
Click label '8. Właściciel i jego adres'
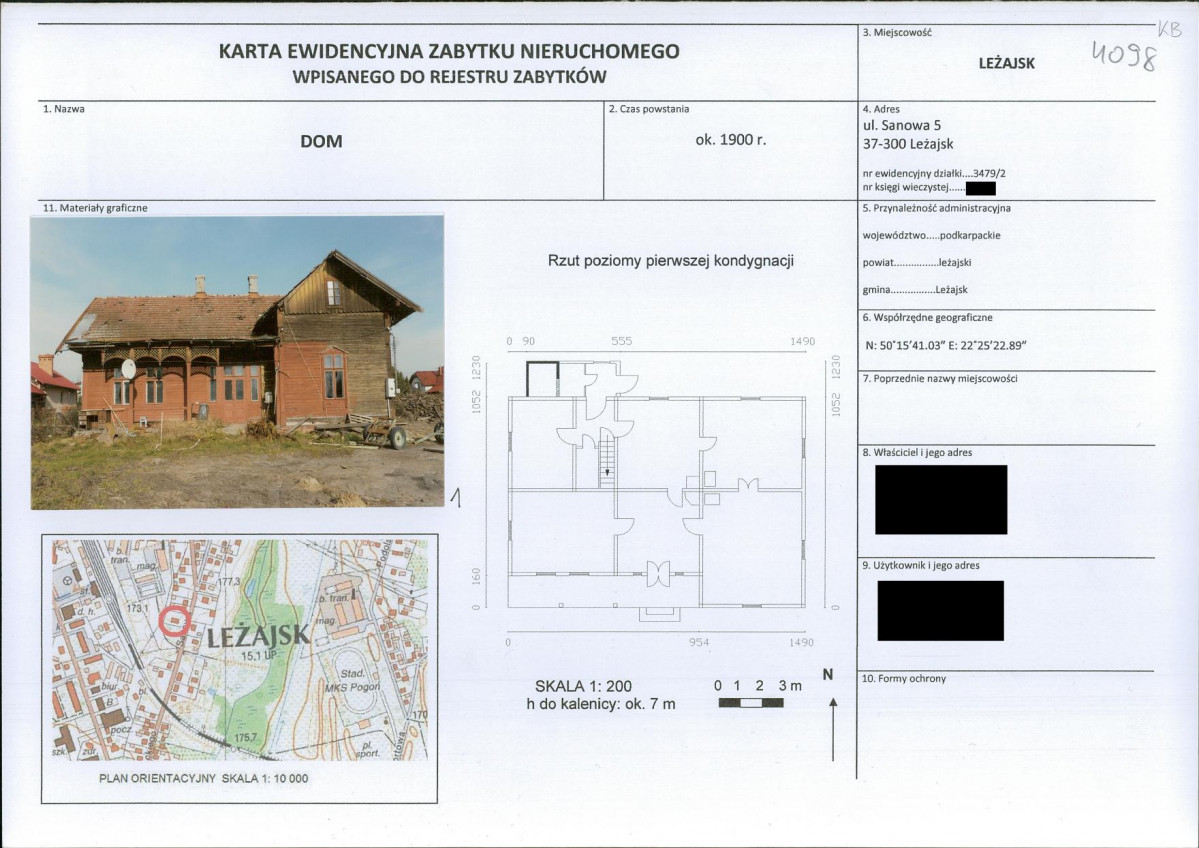point(918,453)
